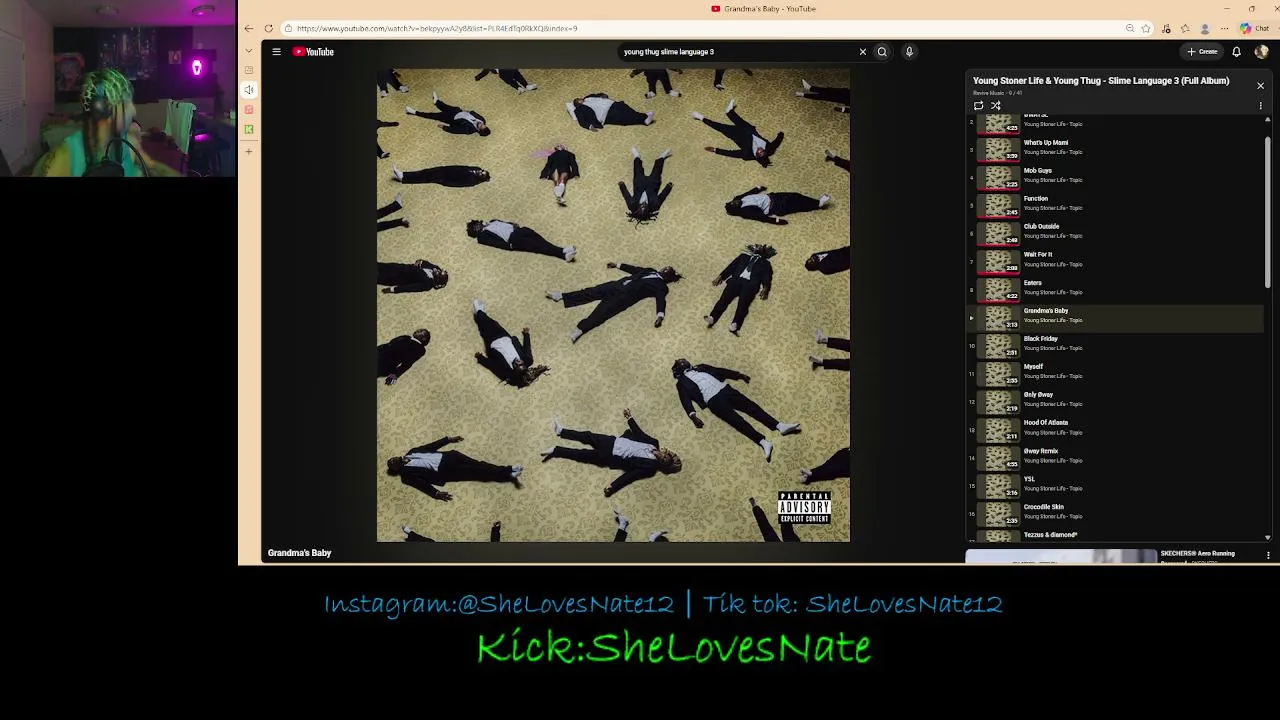Select the red icon tab in the vertical sidebar
The image size is (1280, 720).
coord(249,109)
